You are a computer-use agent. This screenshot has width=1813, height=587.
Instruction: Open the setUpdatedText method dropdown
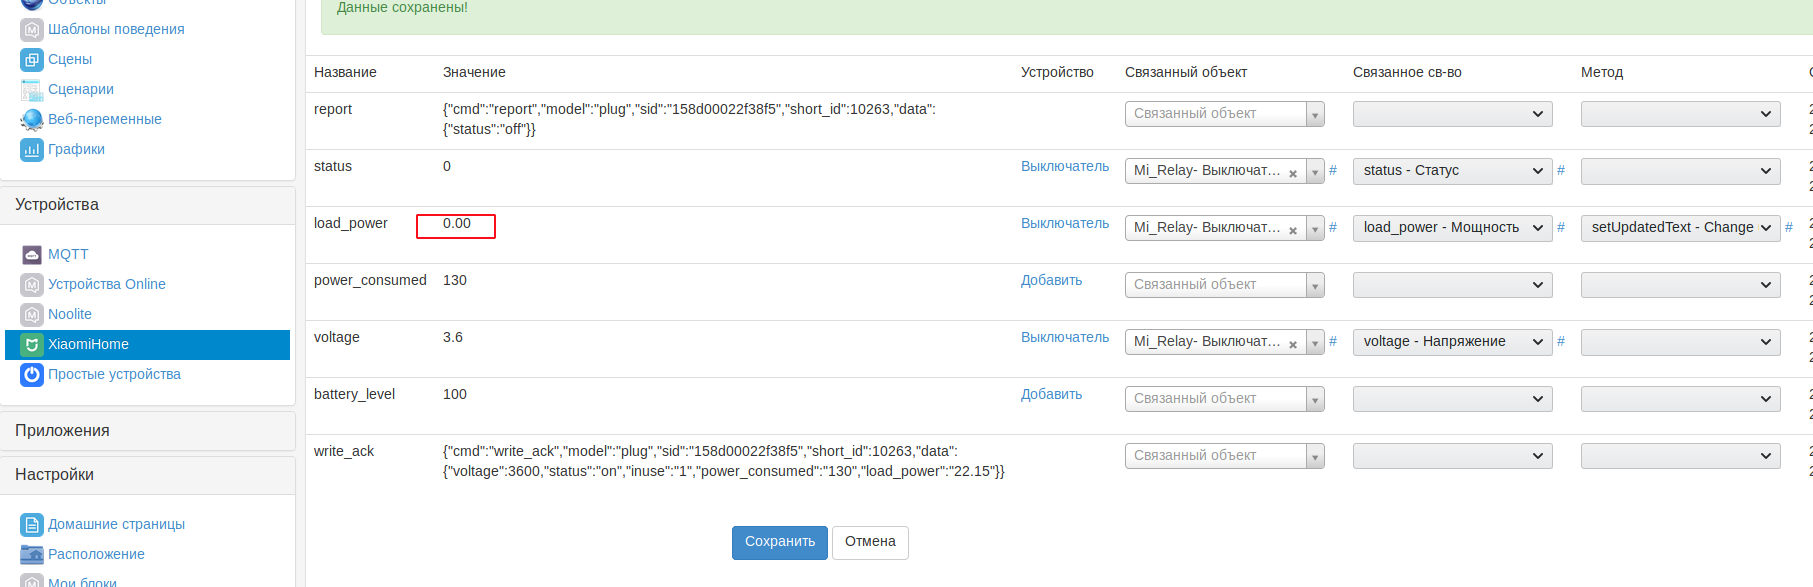point(1680,228)
